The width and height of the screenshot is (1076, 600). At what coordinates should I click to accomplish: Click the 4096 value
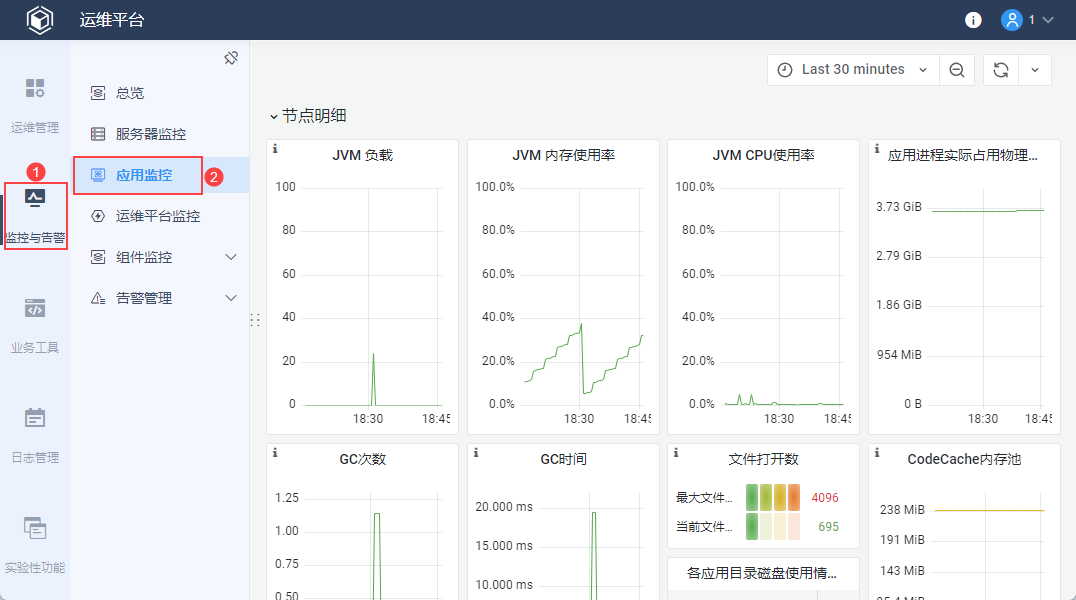pyautogui.click(x=825, y=498)
